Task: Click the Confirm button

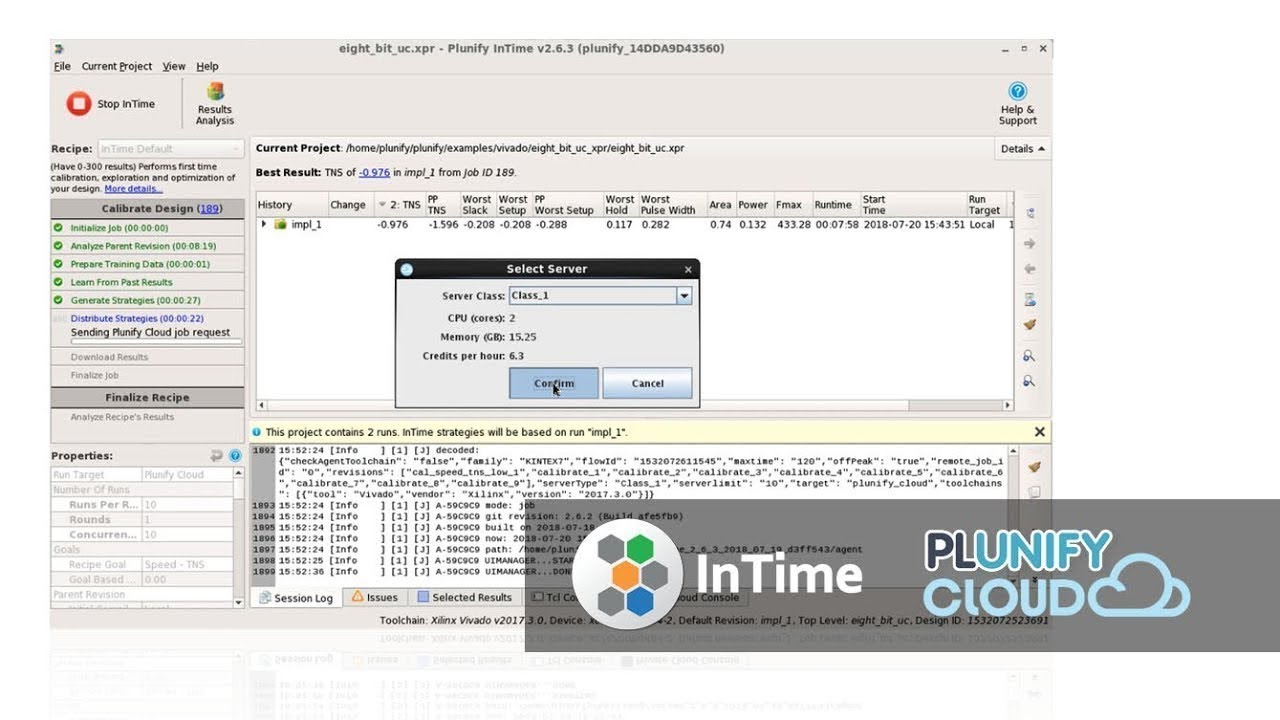Action: 554,383
